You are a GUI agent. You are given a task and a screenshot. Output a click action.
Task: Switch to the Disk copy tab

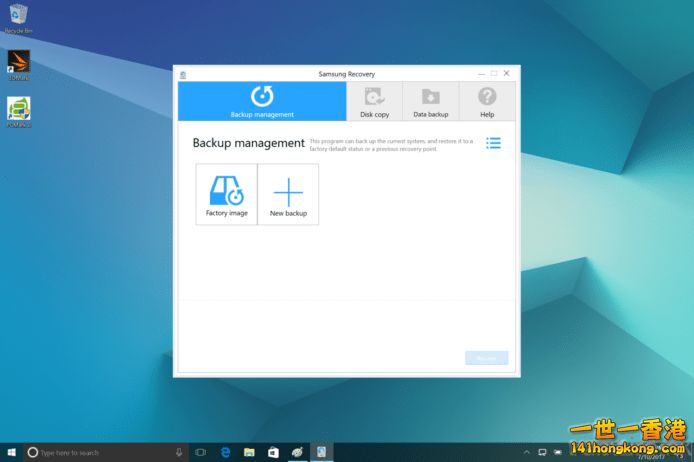[x=374, y=101]
